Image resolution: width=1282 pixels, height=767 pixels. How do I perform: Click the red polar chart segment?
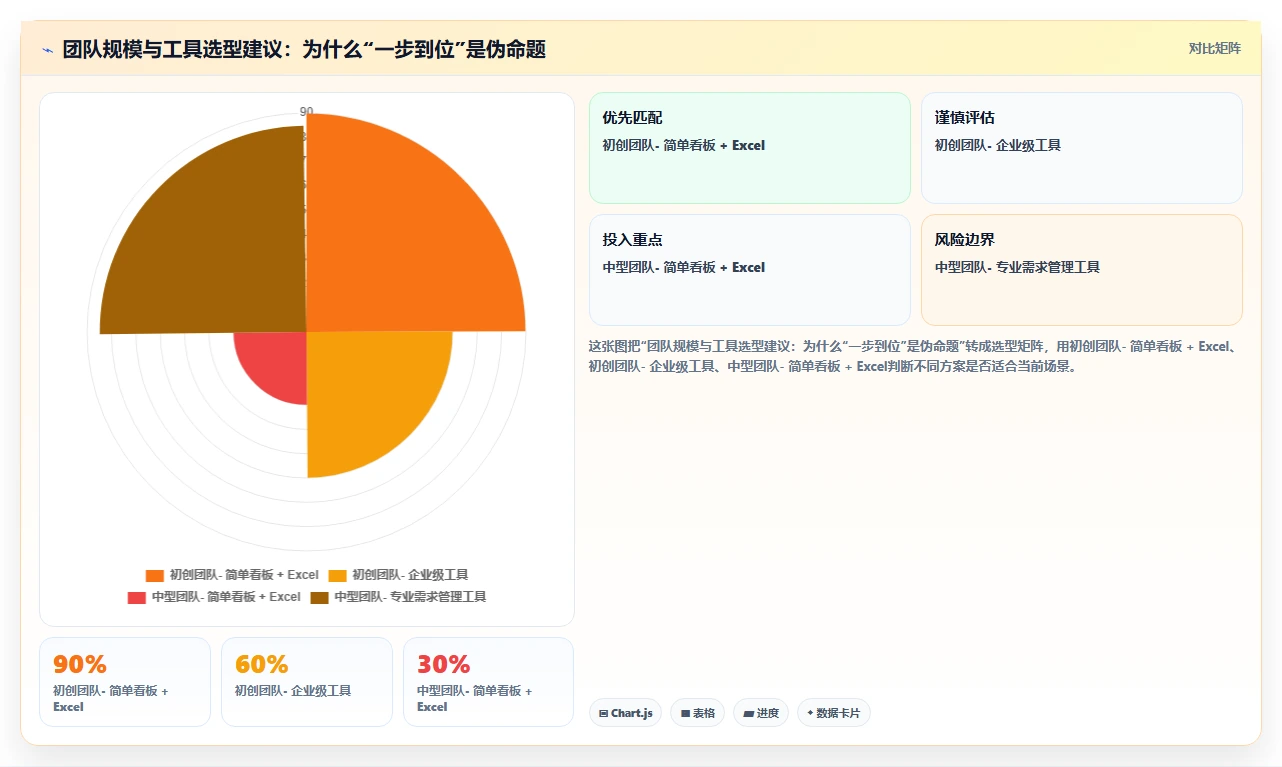278,360
